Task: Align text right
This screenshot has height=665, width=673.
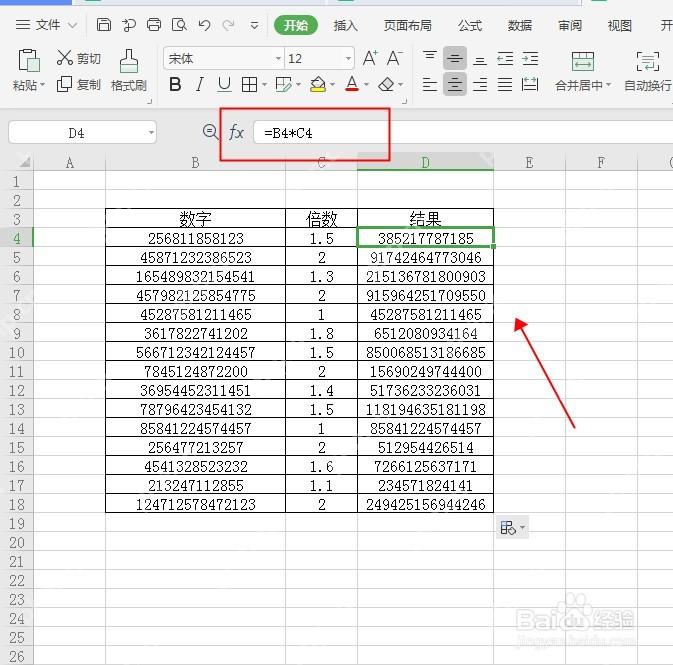Action: pos(479,85)
